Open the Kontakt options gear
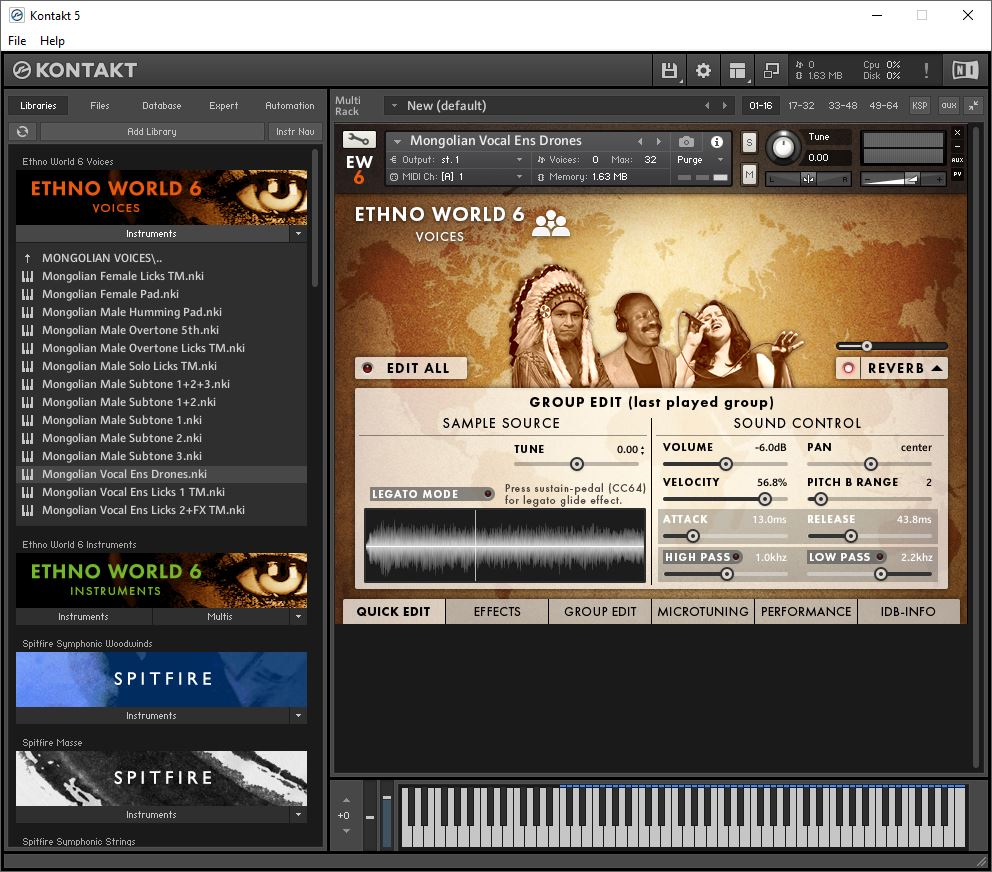 [x=703, y=70]
